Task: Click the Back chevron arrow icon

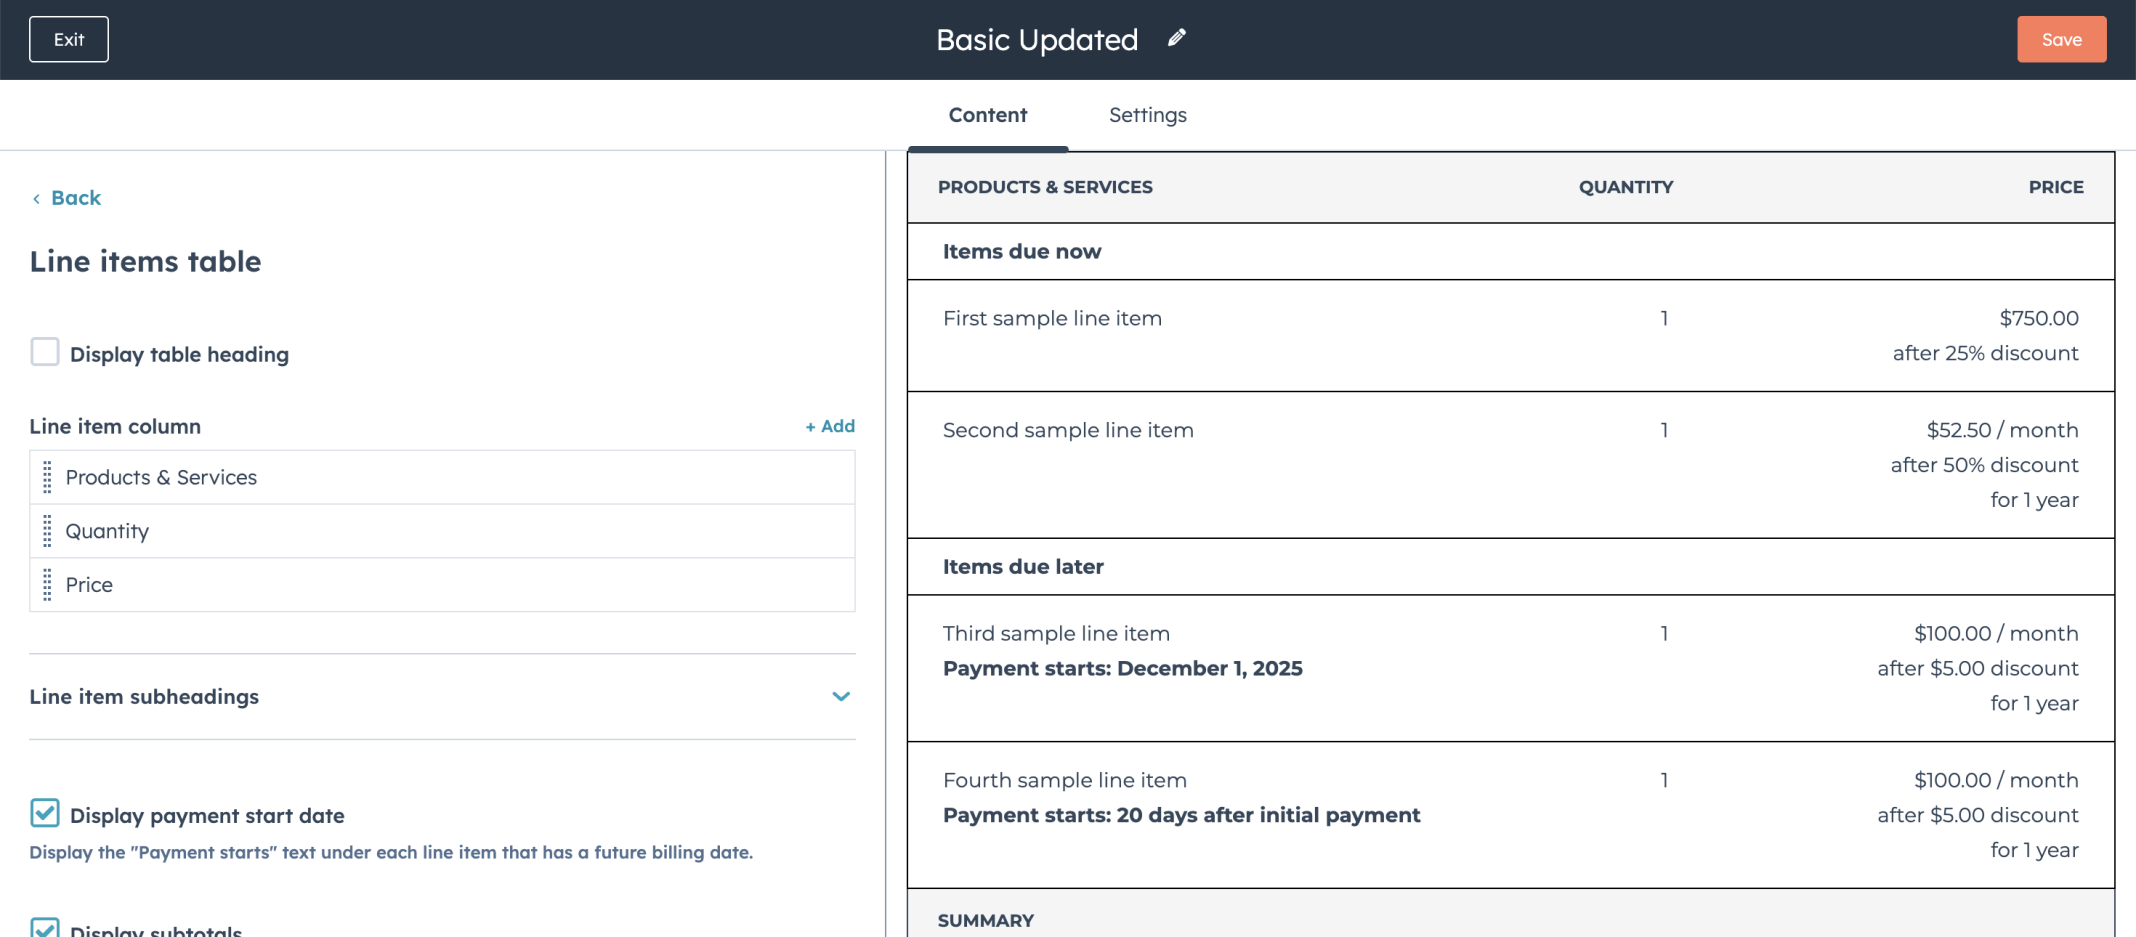Action: pyautogui.click(x=36, y=199)
